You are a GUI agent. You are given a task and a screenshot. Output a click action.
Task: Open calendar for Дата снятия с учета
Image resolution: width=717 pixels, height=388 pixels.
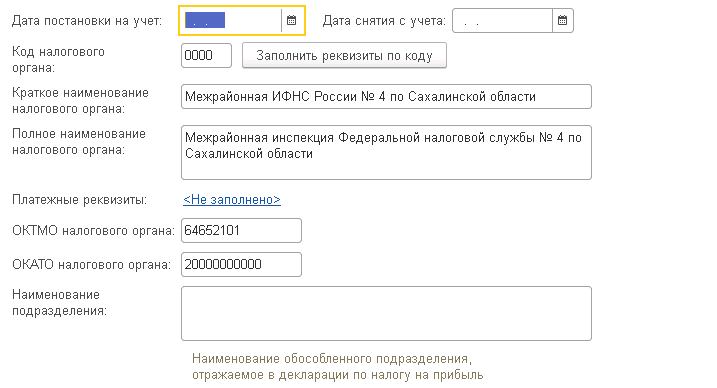(562, 21)
